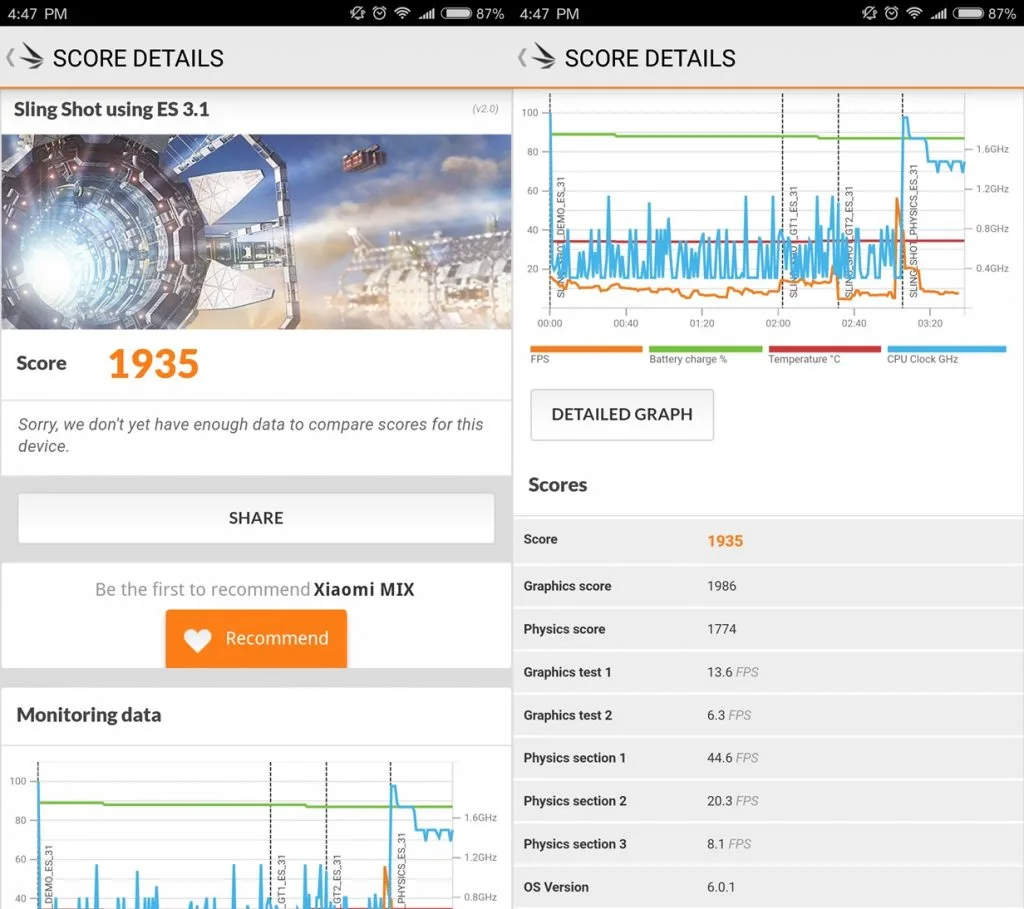Image resolution: width=1024 pixels, height=909 pixels.
Task: Tap the mute icon in left status bar
Action: click(357, 13)
